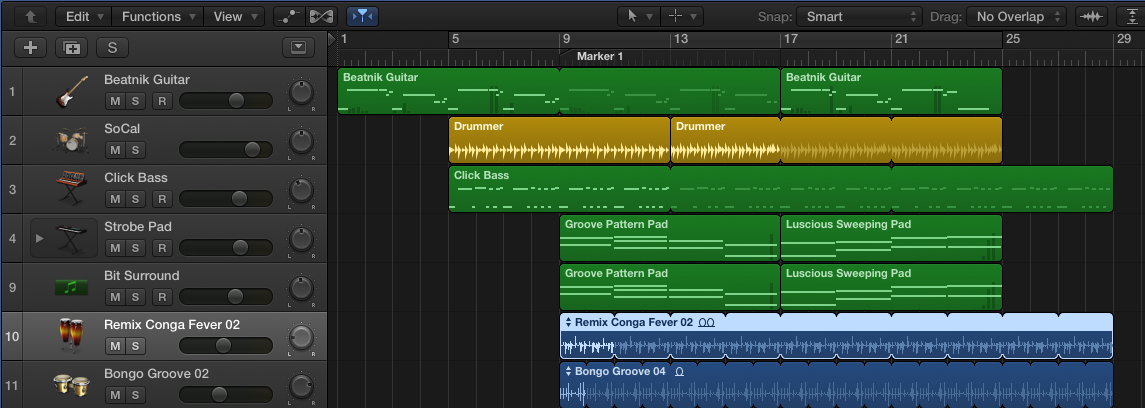Image resolution: width=1145 pixels, height=408 pixels.
Task: Solo the Bongo Groove 02 track
Action: 136,395
